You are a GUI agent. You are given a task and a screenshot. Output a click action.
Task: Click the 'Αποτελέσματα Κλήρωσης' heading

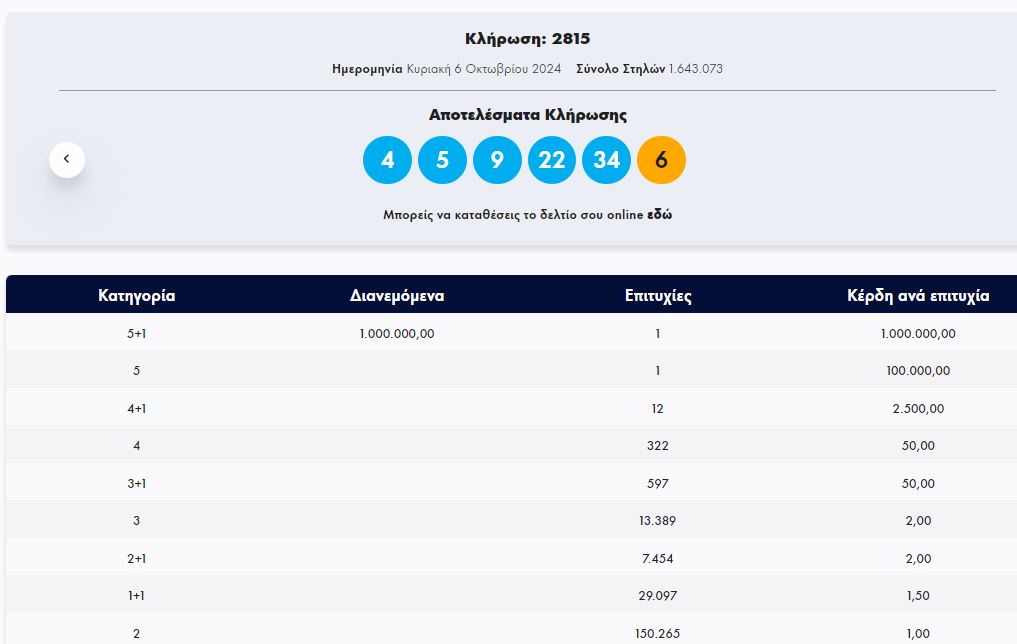[x=528, y=115]
